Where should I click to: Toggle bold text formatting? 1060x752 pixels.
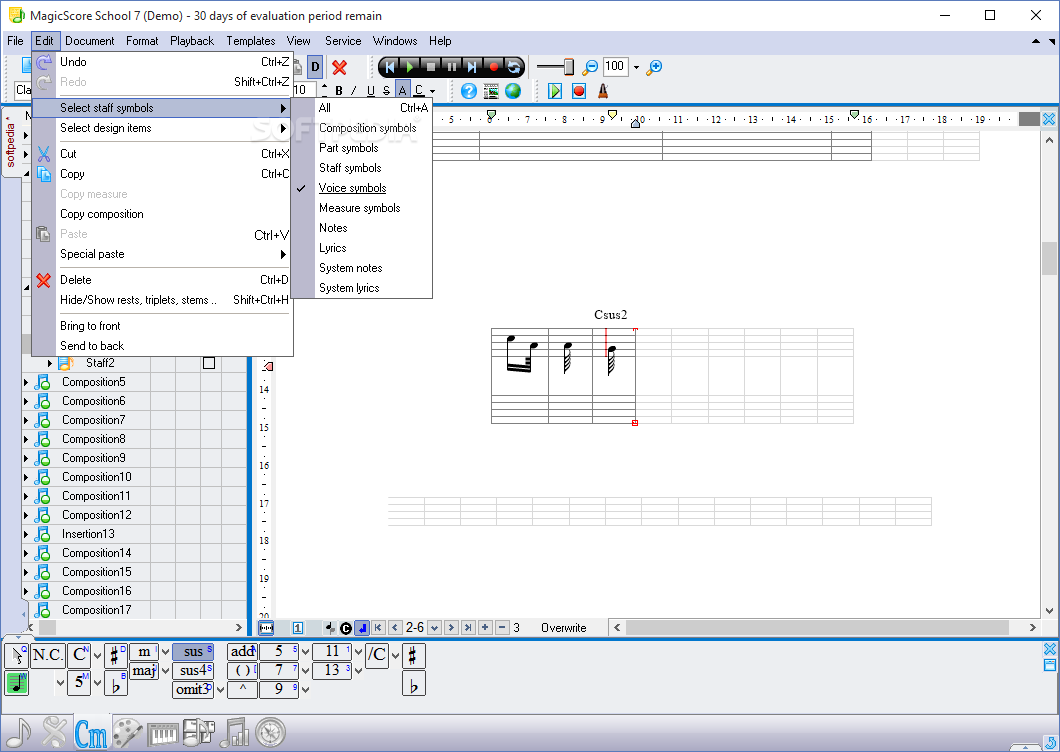(x=339, y=91)
